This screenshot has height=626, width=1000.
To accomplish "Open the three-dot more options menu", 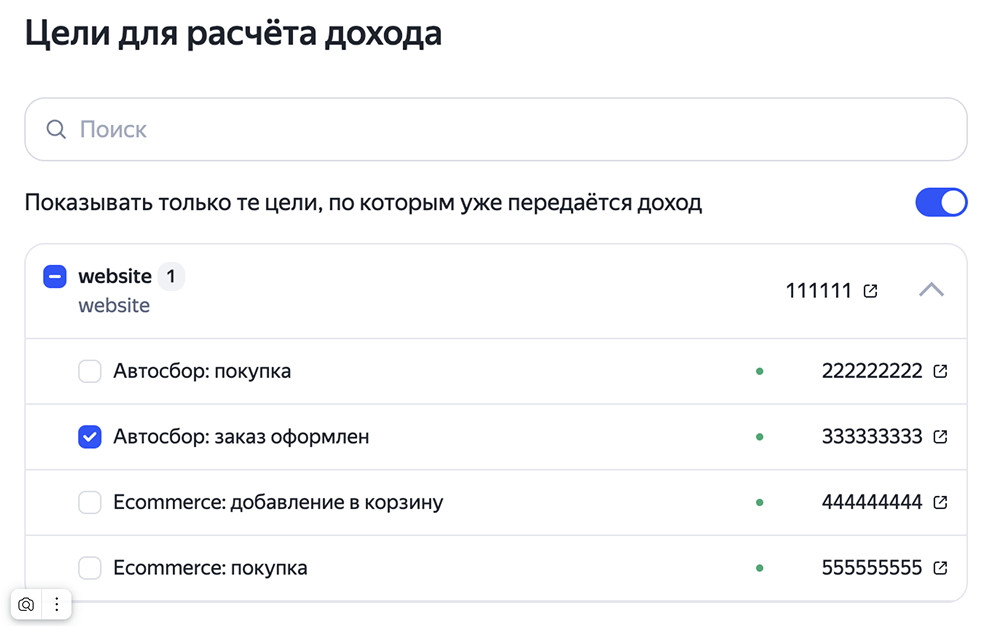I will (x=57, y=604).
